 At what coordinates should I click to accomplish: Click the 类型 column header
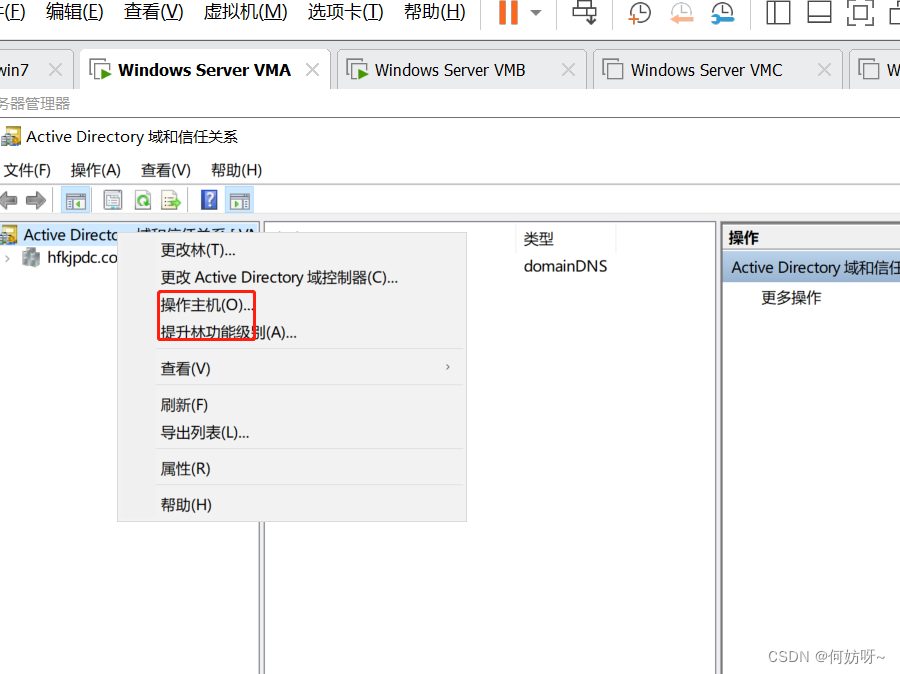pyautogui.click(x=539, y=239)
